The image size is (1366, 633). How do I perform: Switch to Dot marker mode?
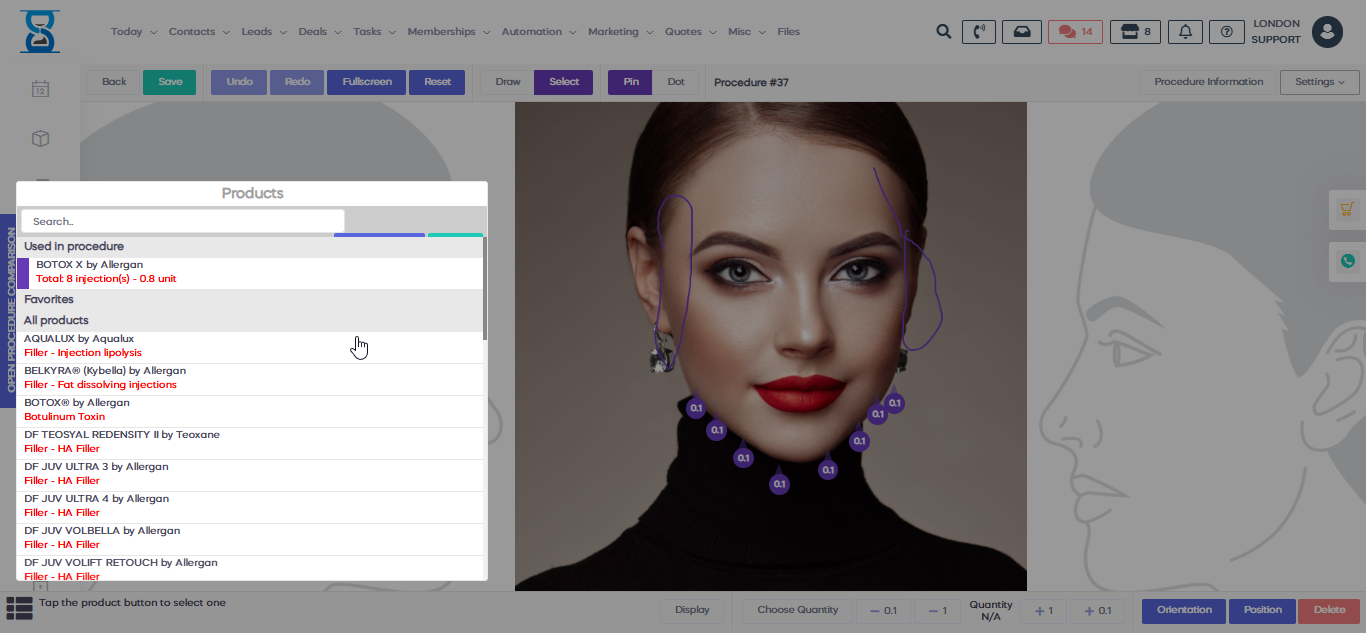[676, 82]
